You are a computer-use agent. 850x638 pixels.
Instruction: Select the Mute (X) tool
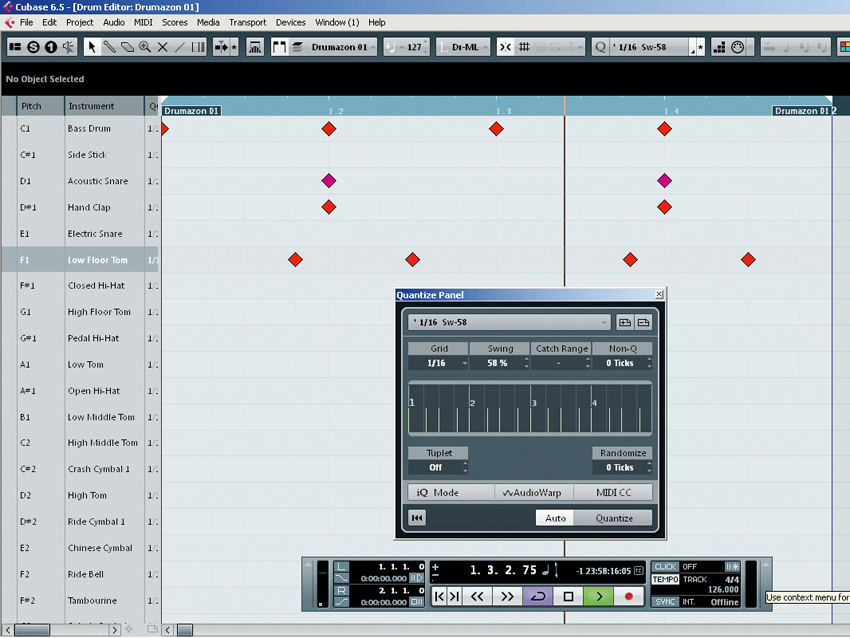[163, 47]
